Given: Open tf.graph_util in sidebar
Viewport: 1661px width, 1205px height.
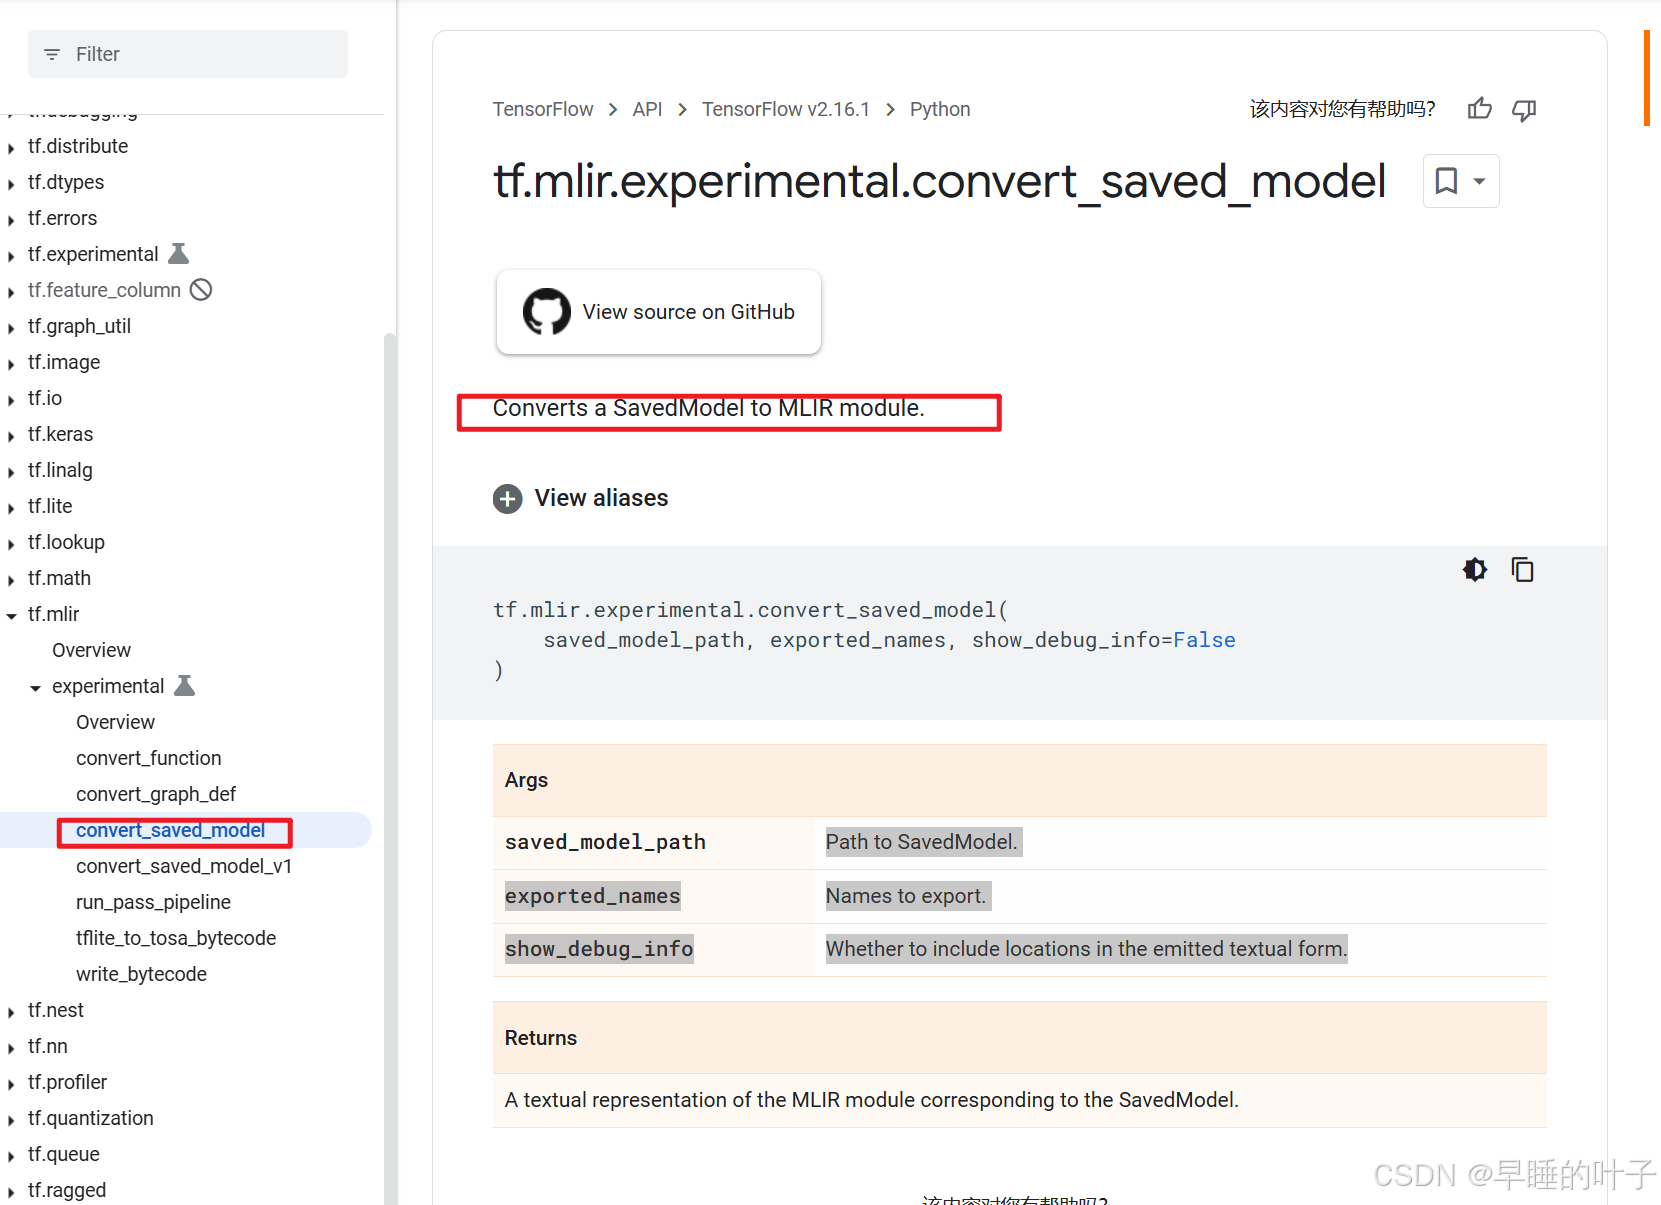Looking at the screenshot, I should (79, 326).
